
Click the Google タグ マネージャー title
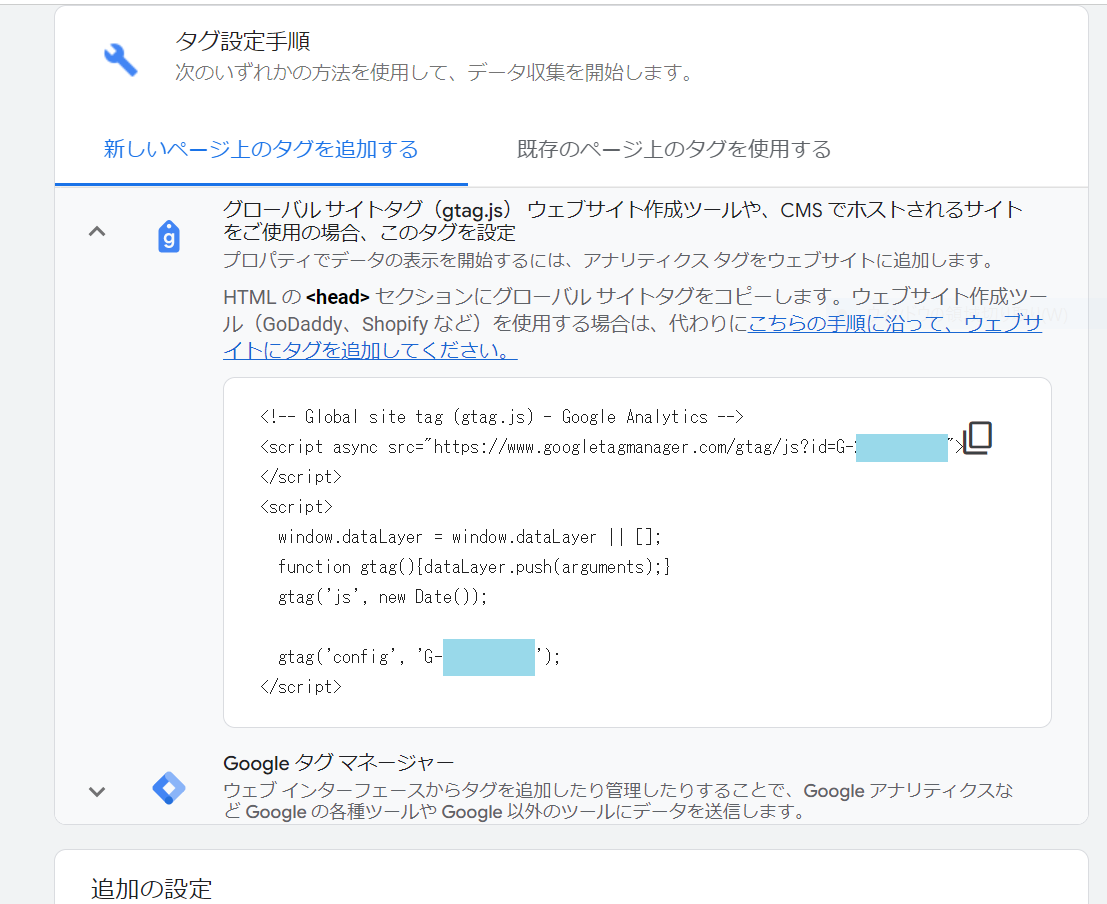(338, 763)
